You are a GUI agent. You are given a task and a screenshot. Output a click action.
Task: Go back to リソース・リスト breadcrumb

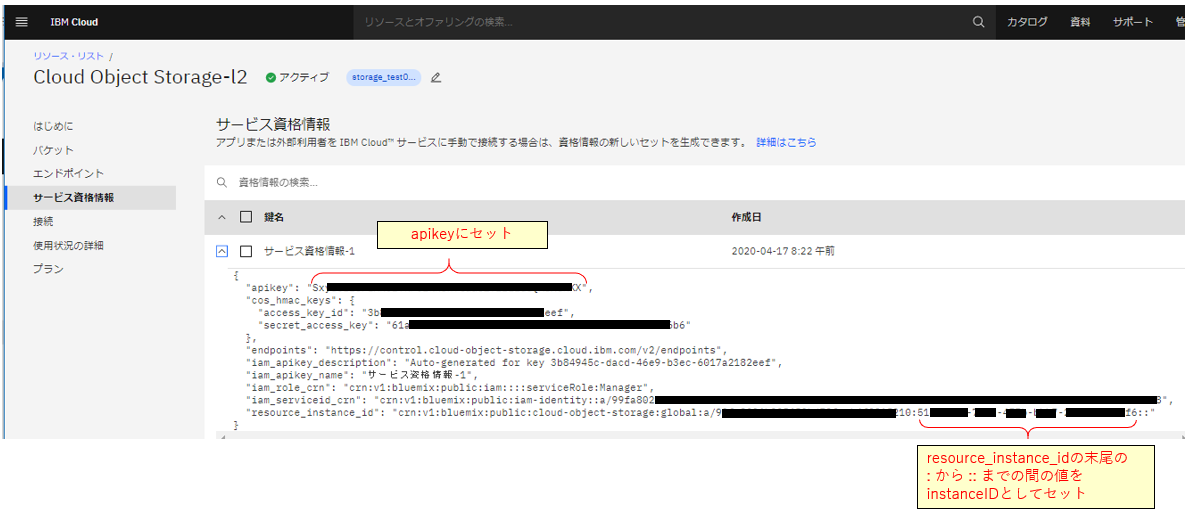point(69,56)
